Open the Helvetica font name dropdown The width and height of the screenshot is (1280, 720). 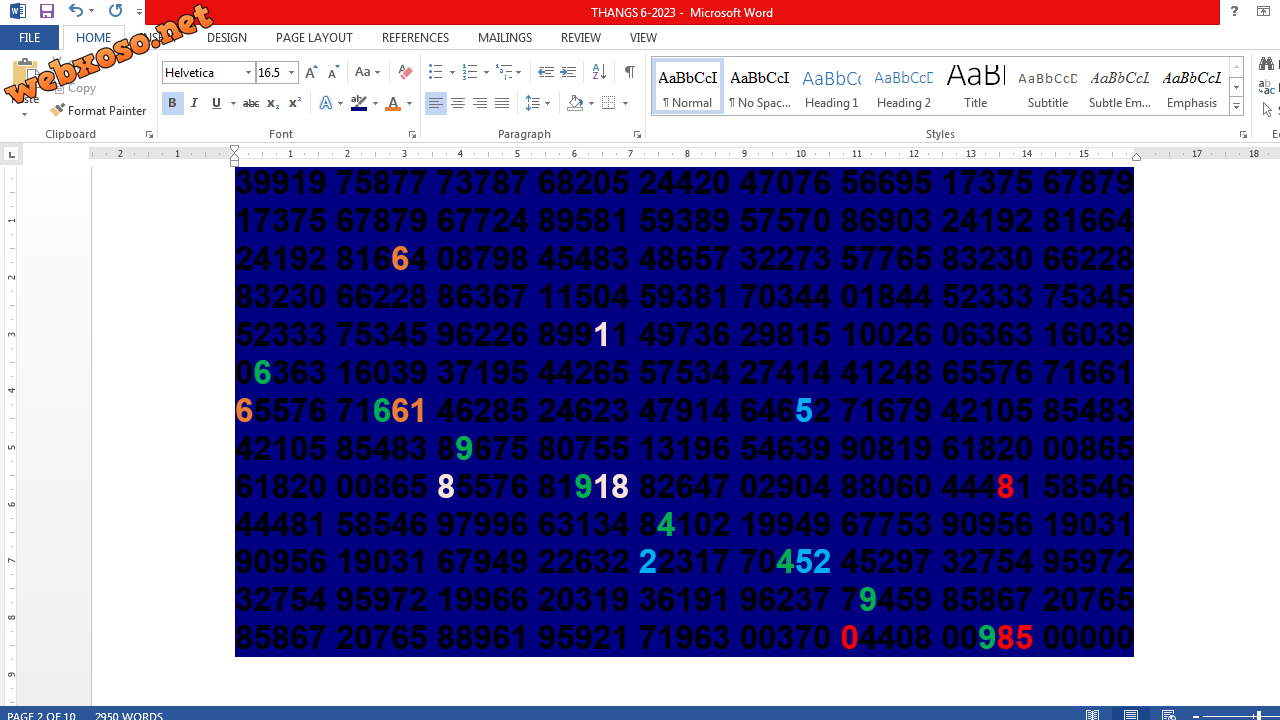click(249, 73)
